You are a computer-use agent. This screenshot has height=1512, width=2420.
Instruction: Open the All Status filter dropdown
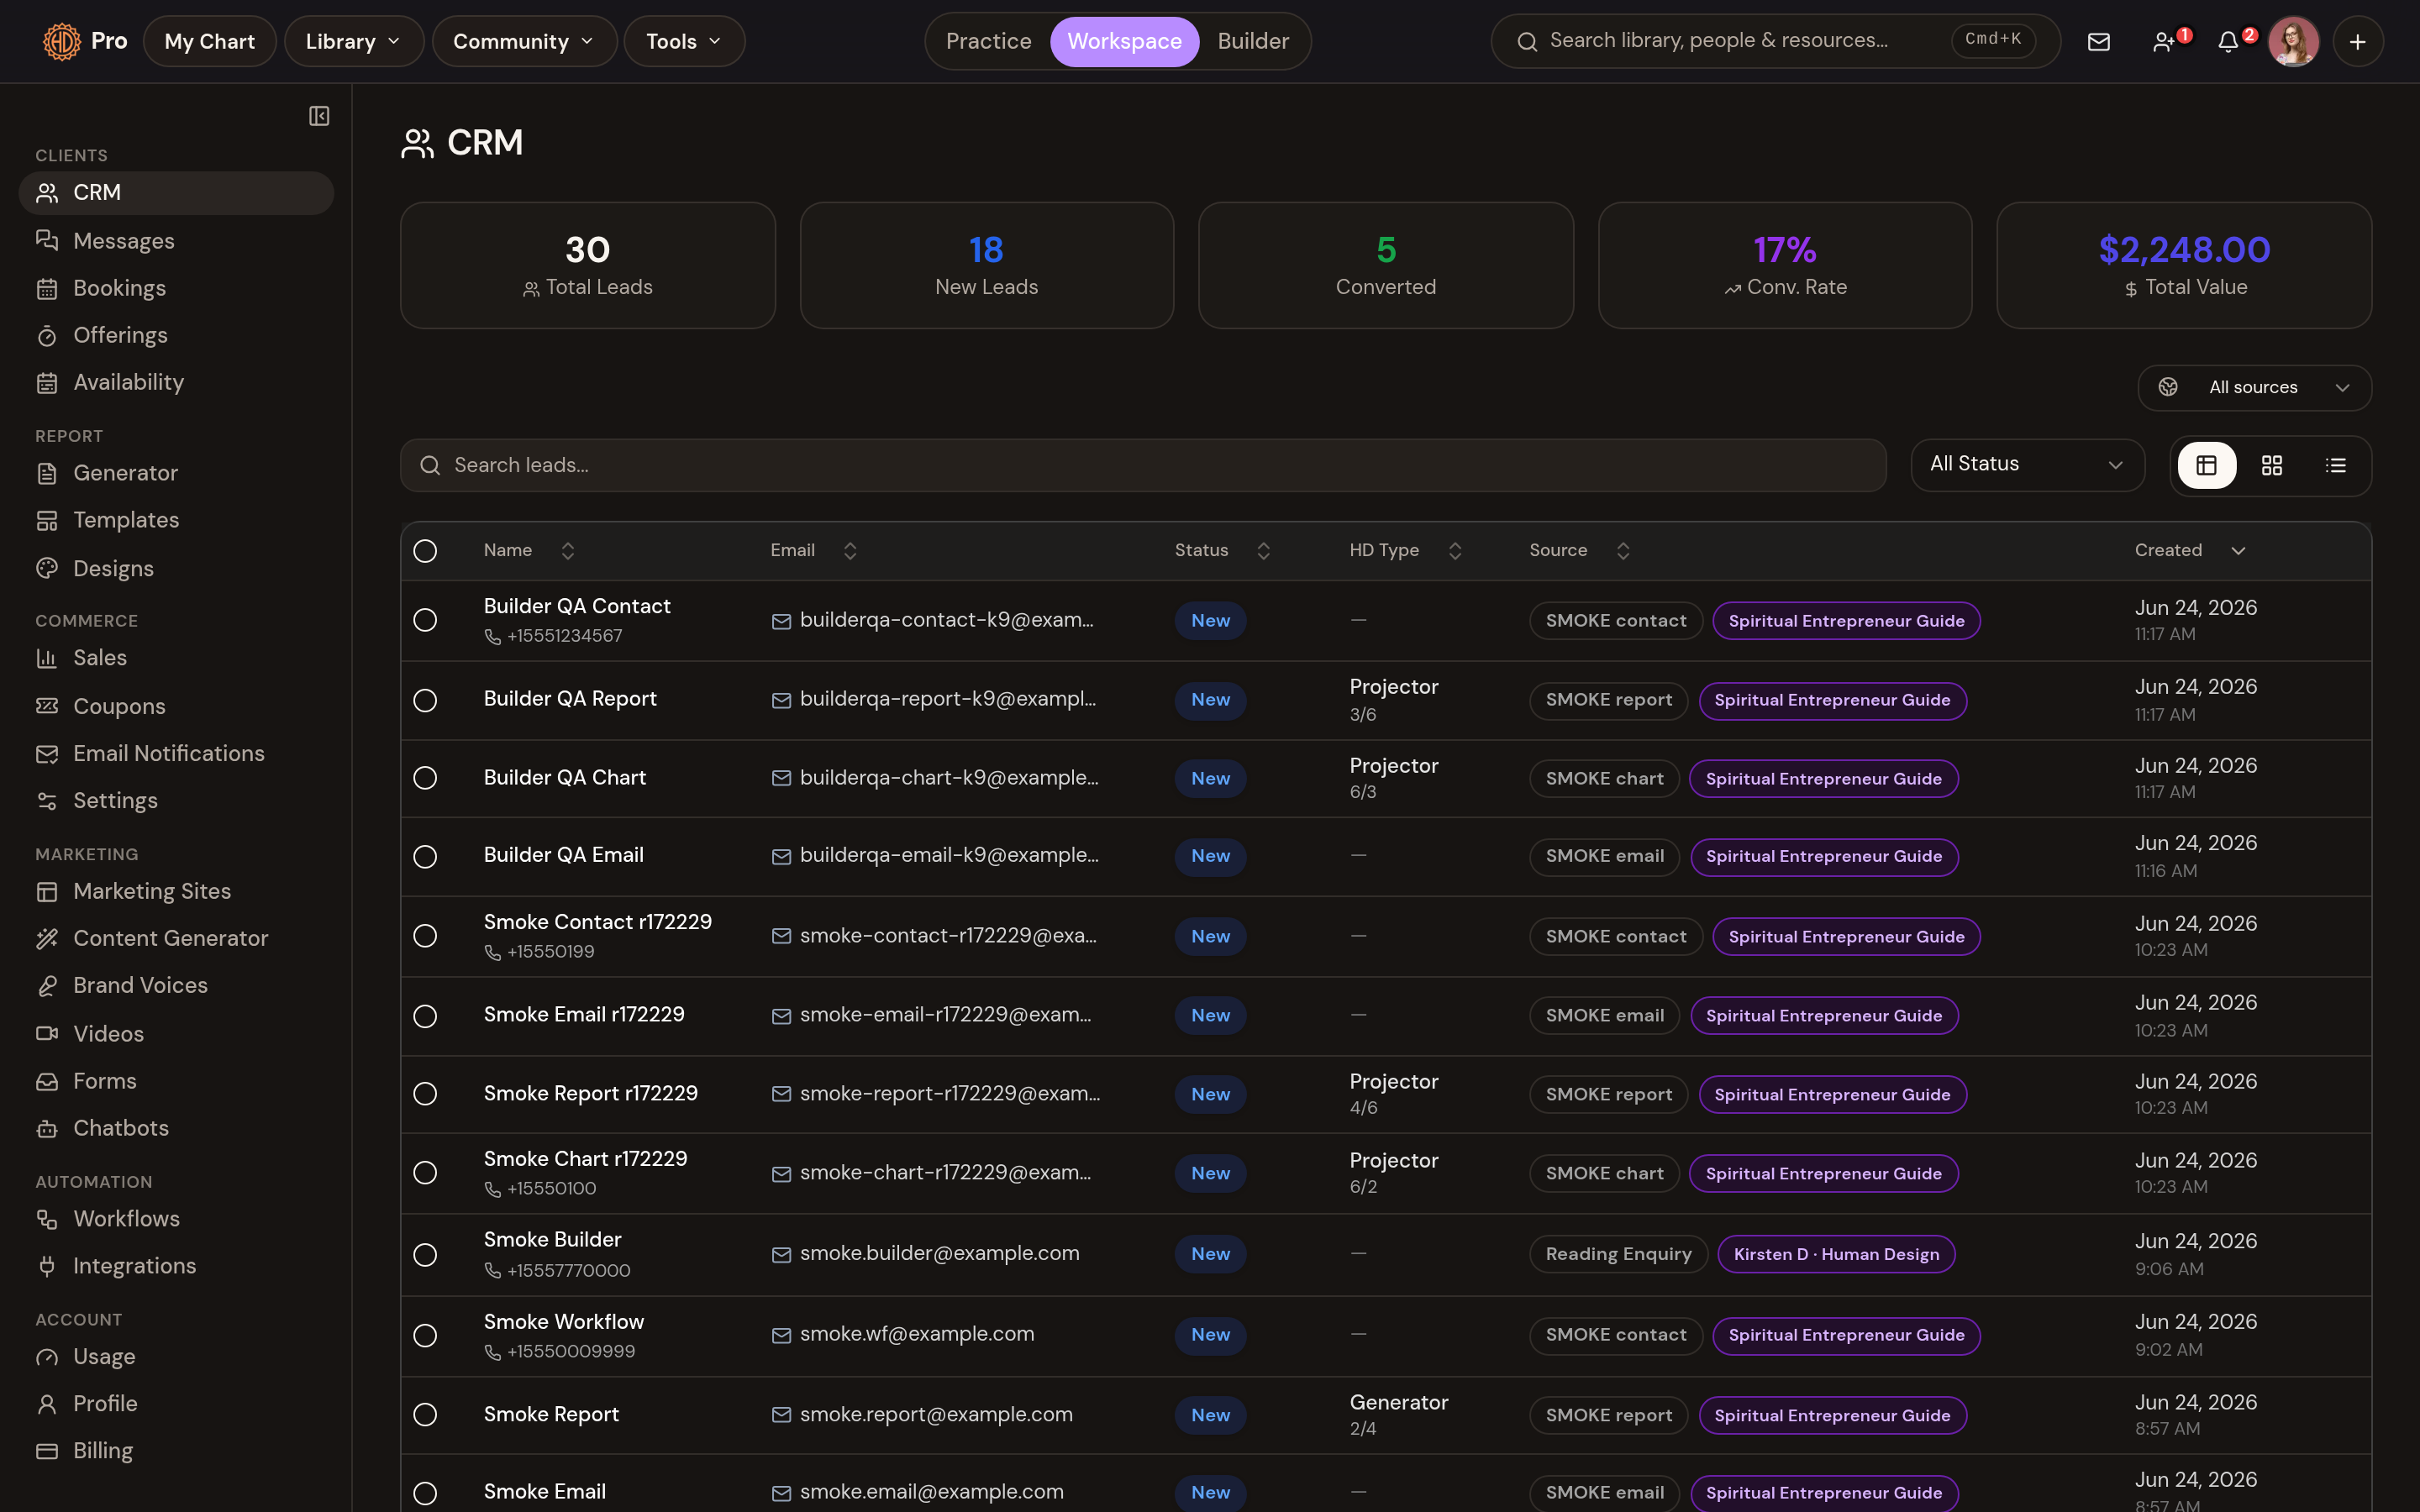tap(2027, 465)
